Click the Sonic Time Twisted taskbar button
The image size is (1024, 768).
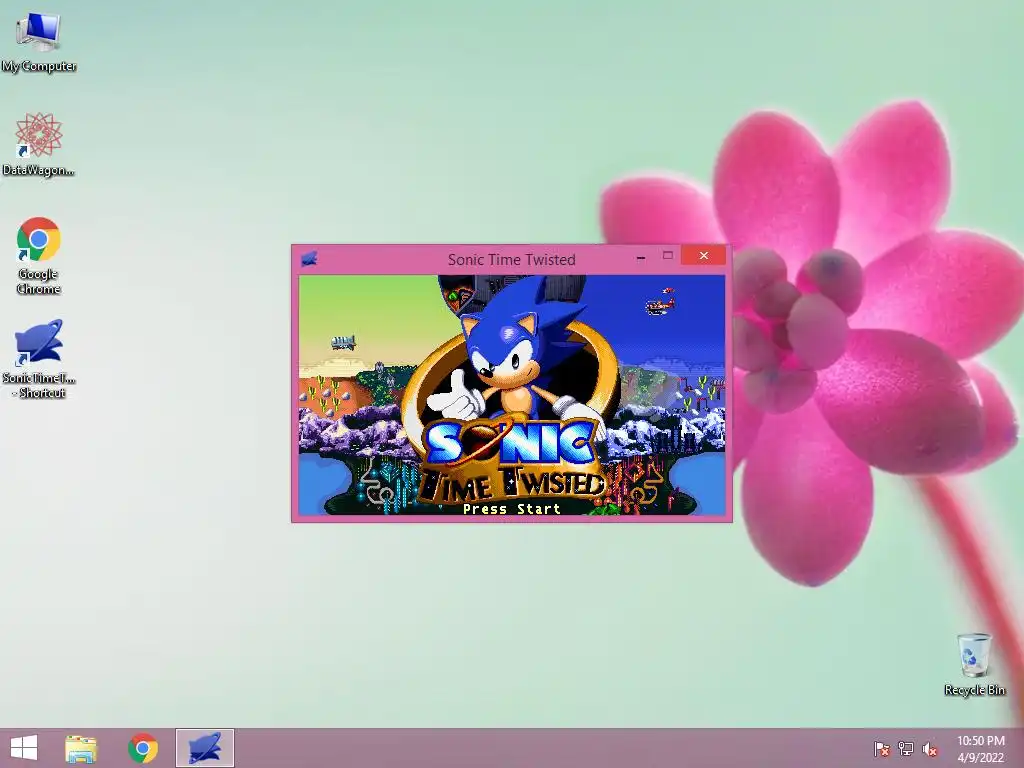[x=204, y=748]
